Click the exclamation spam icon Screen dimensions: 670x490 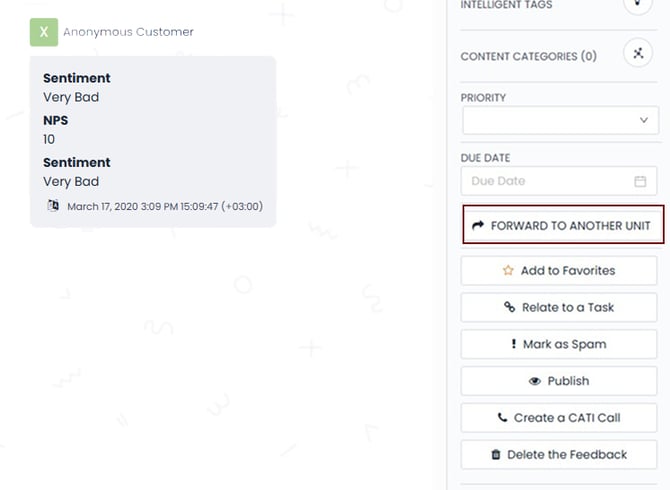(x=514, y=343)
